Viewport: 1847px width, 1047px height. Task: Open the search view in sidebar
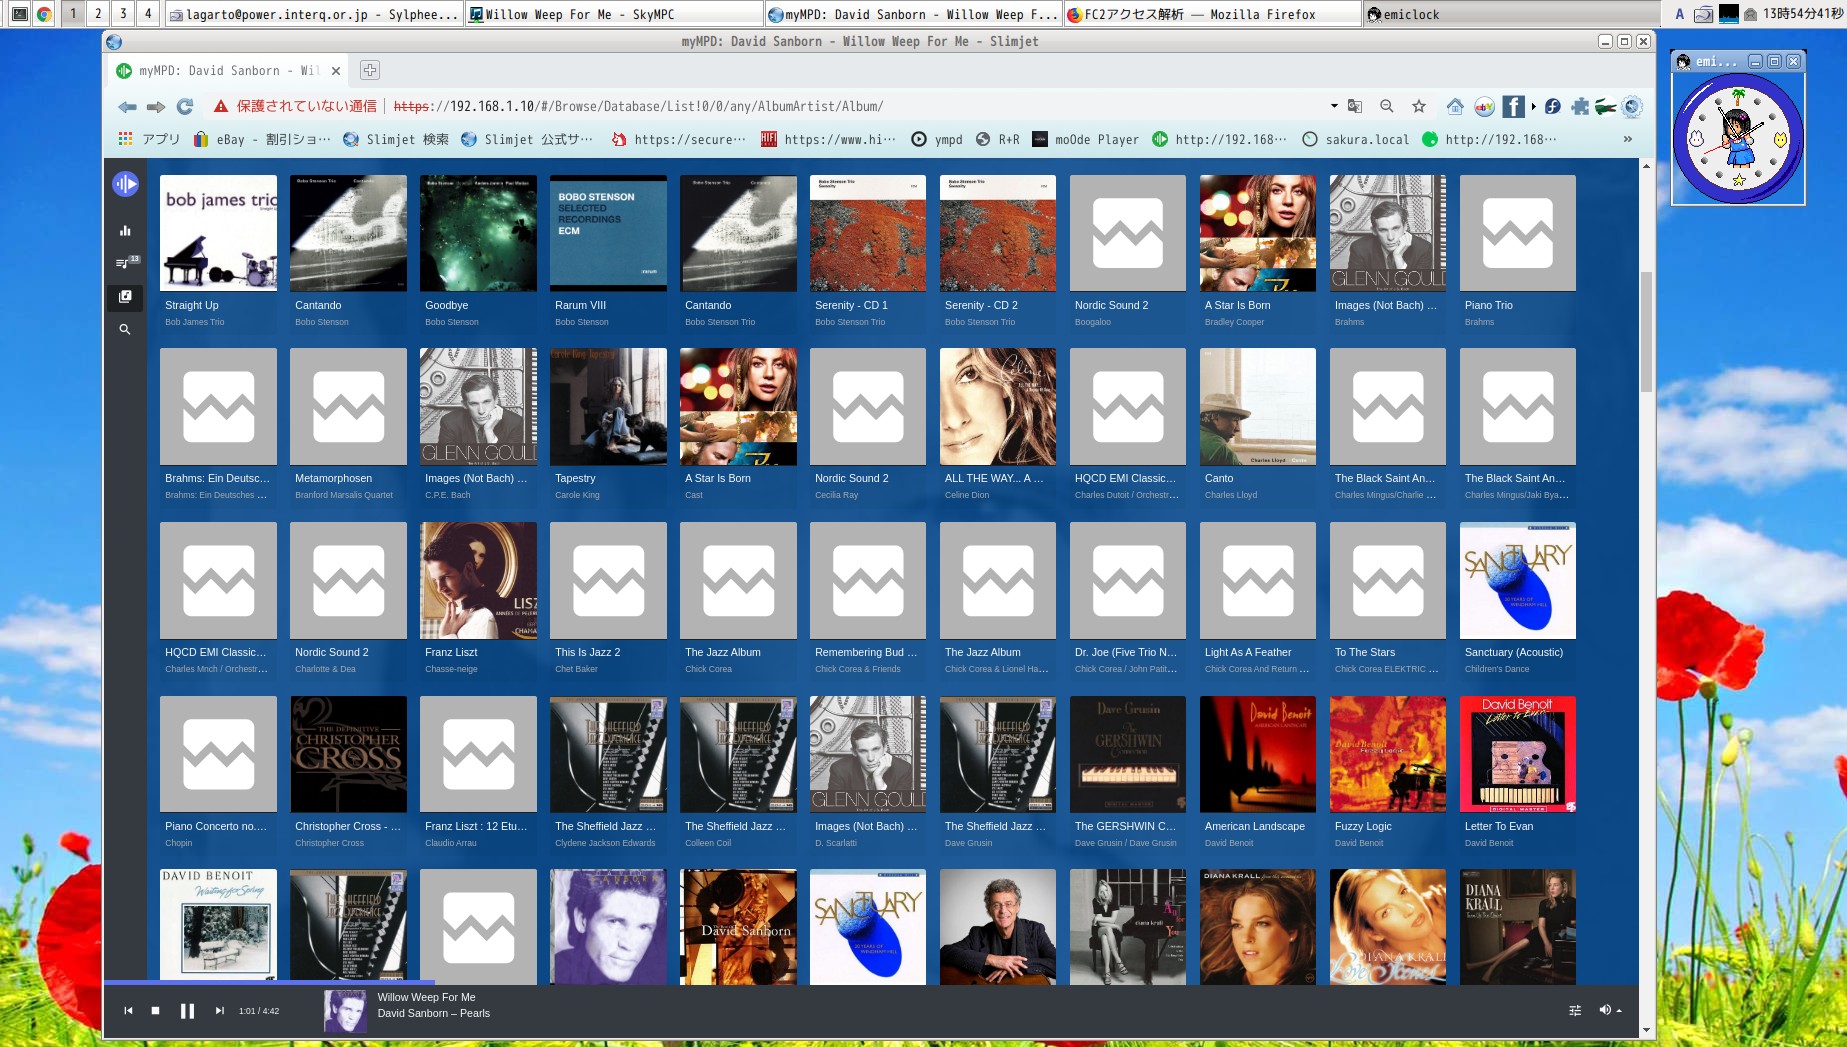tap(125, 329)
